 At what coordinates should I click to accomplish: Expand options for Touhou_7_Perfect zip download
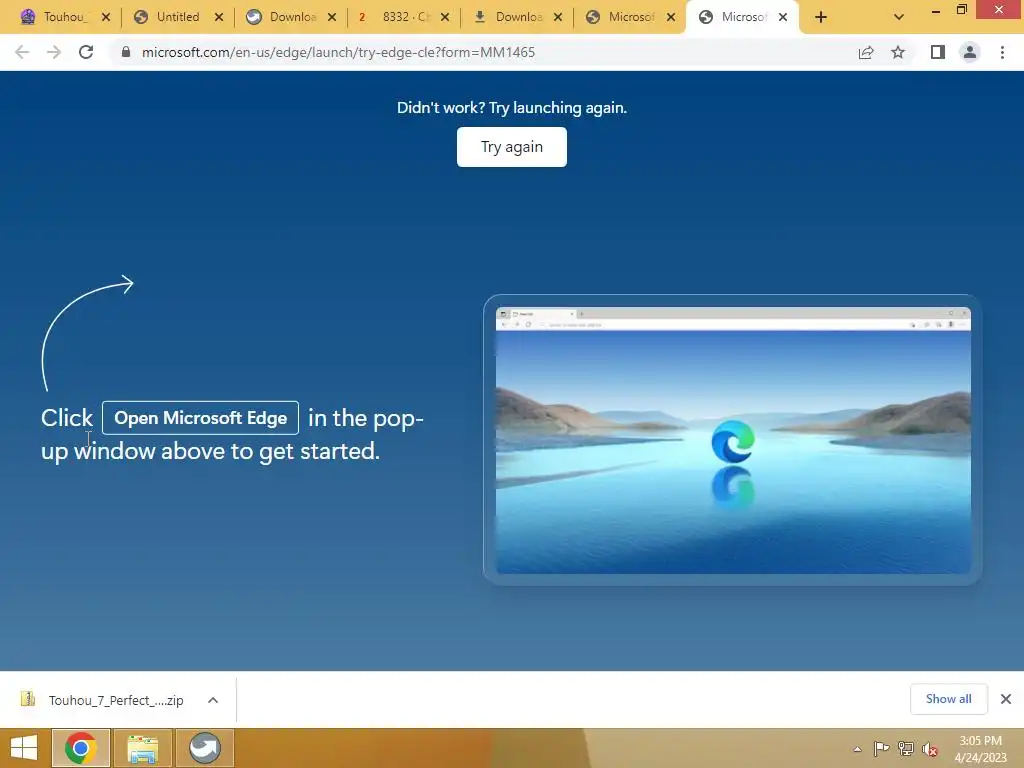tap(213, 700)
